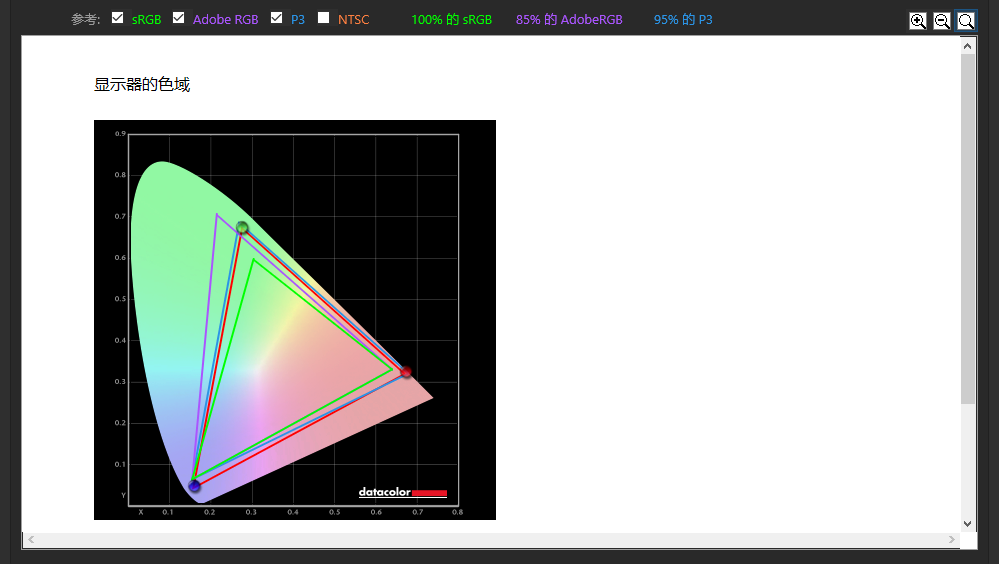
Task: Click the zoom in magnifier icon
Action: point(917,21)
